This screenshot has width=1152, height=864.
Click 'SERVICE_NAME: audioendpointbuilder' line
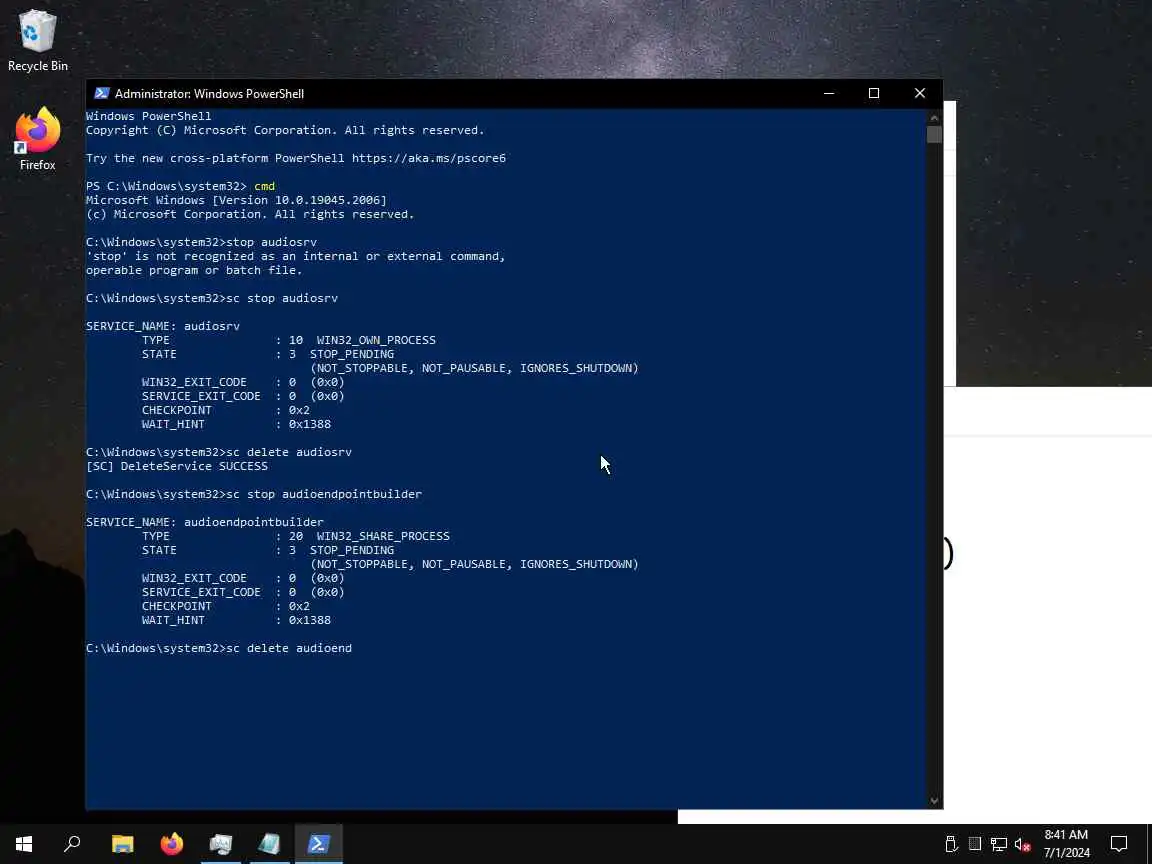[205, 522]
